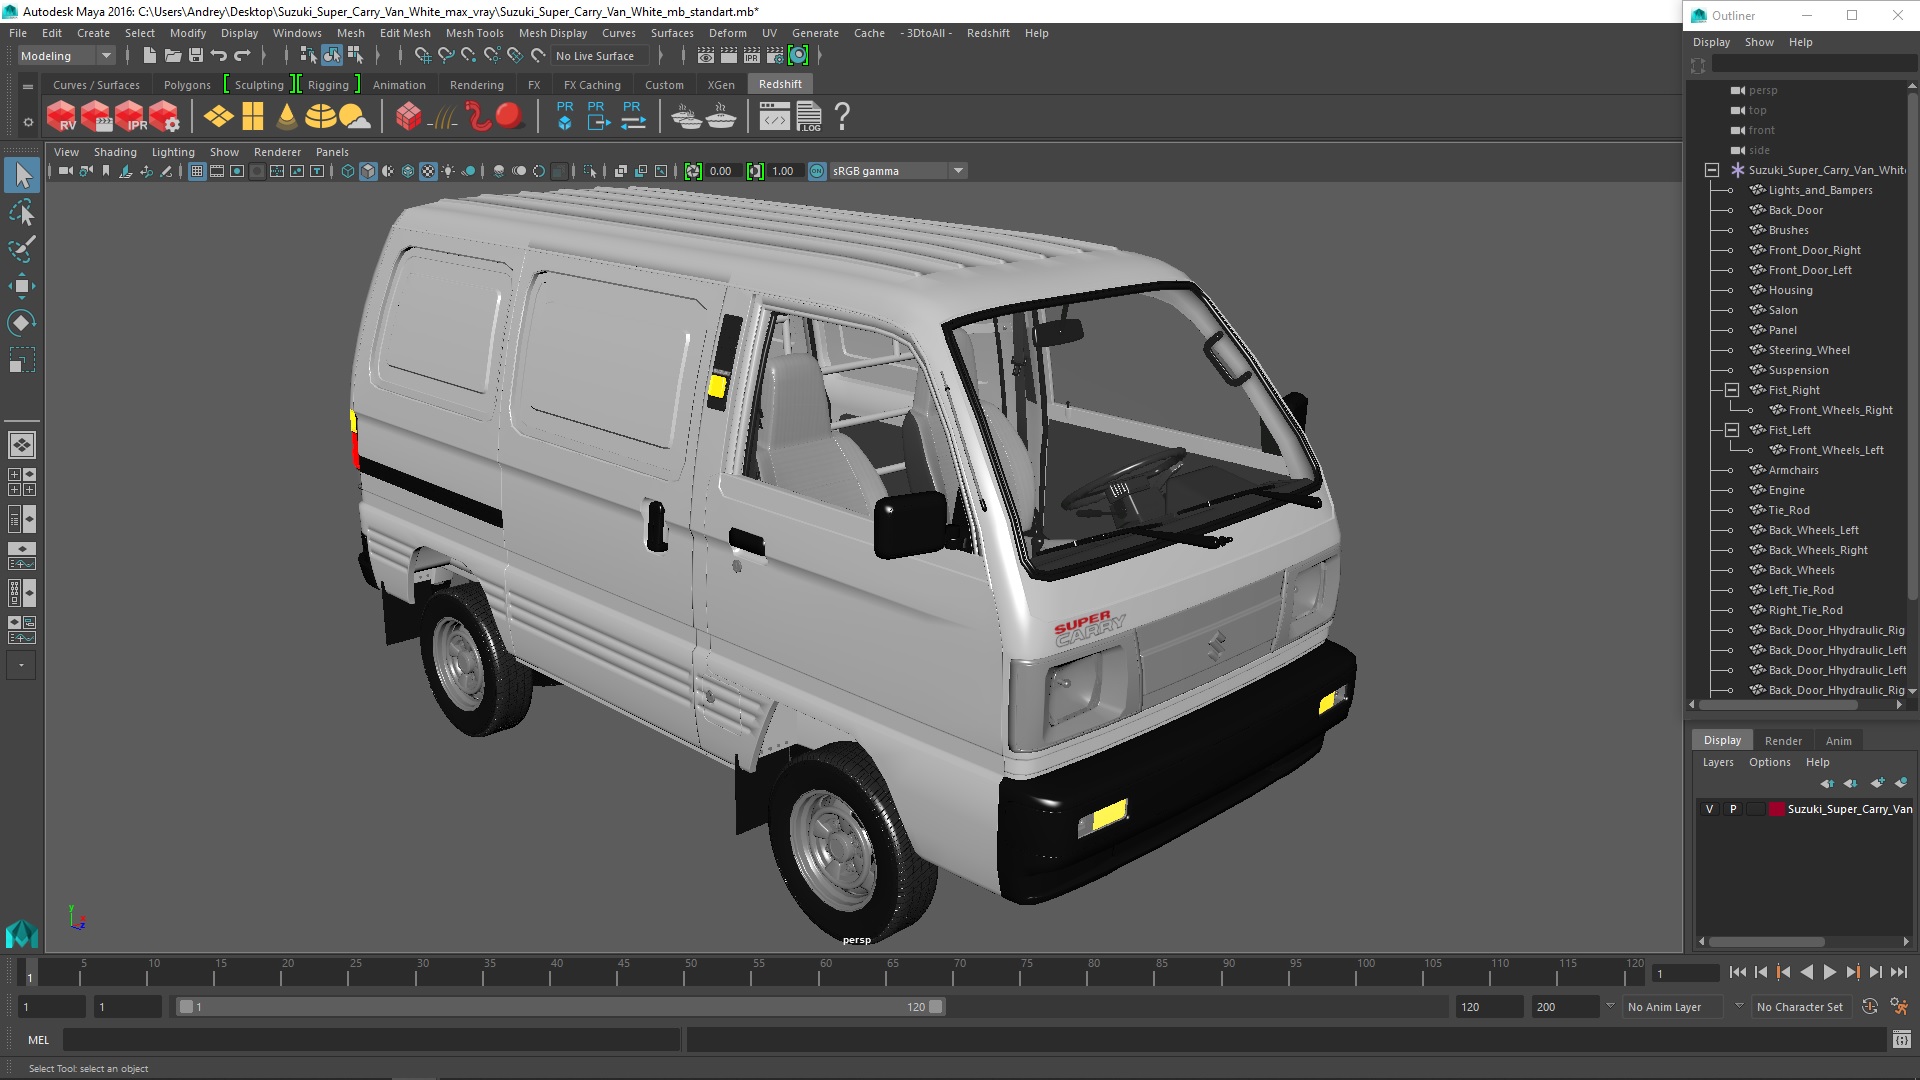This screenshot has width=1920, height=1080.
Task: Switch to the Render layer tab
Action: [x=1783, y=741]
